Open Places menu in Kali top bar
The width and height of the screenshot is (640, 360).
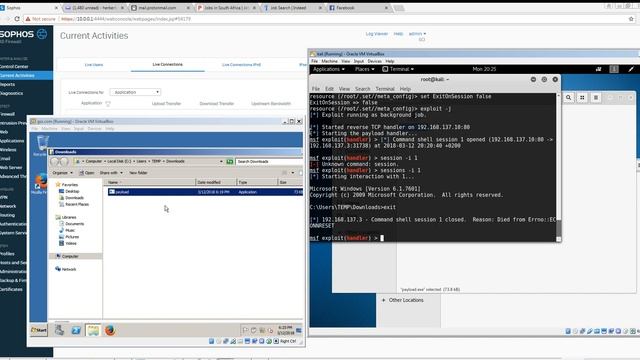(364, 69)
